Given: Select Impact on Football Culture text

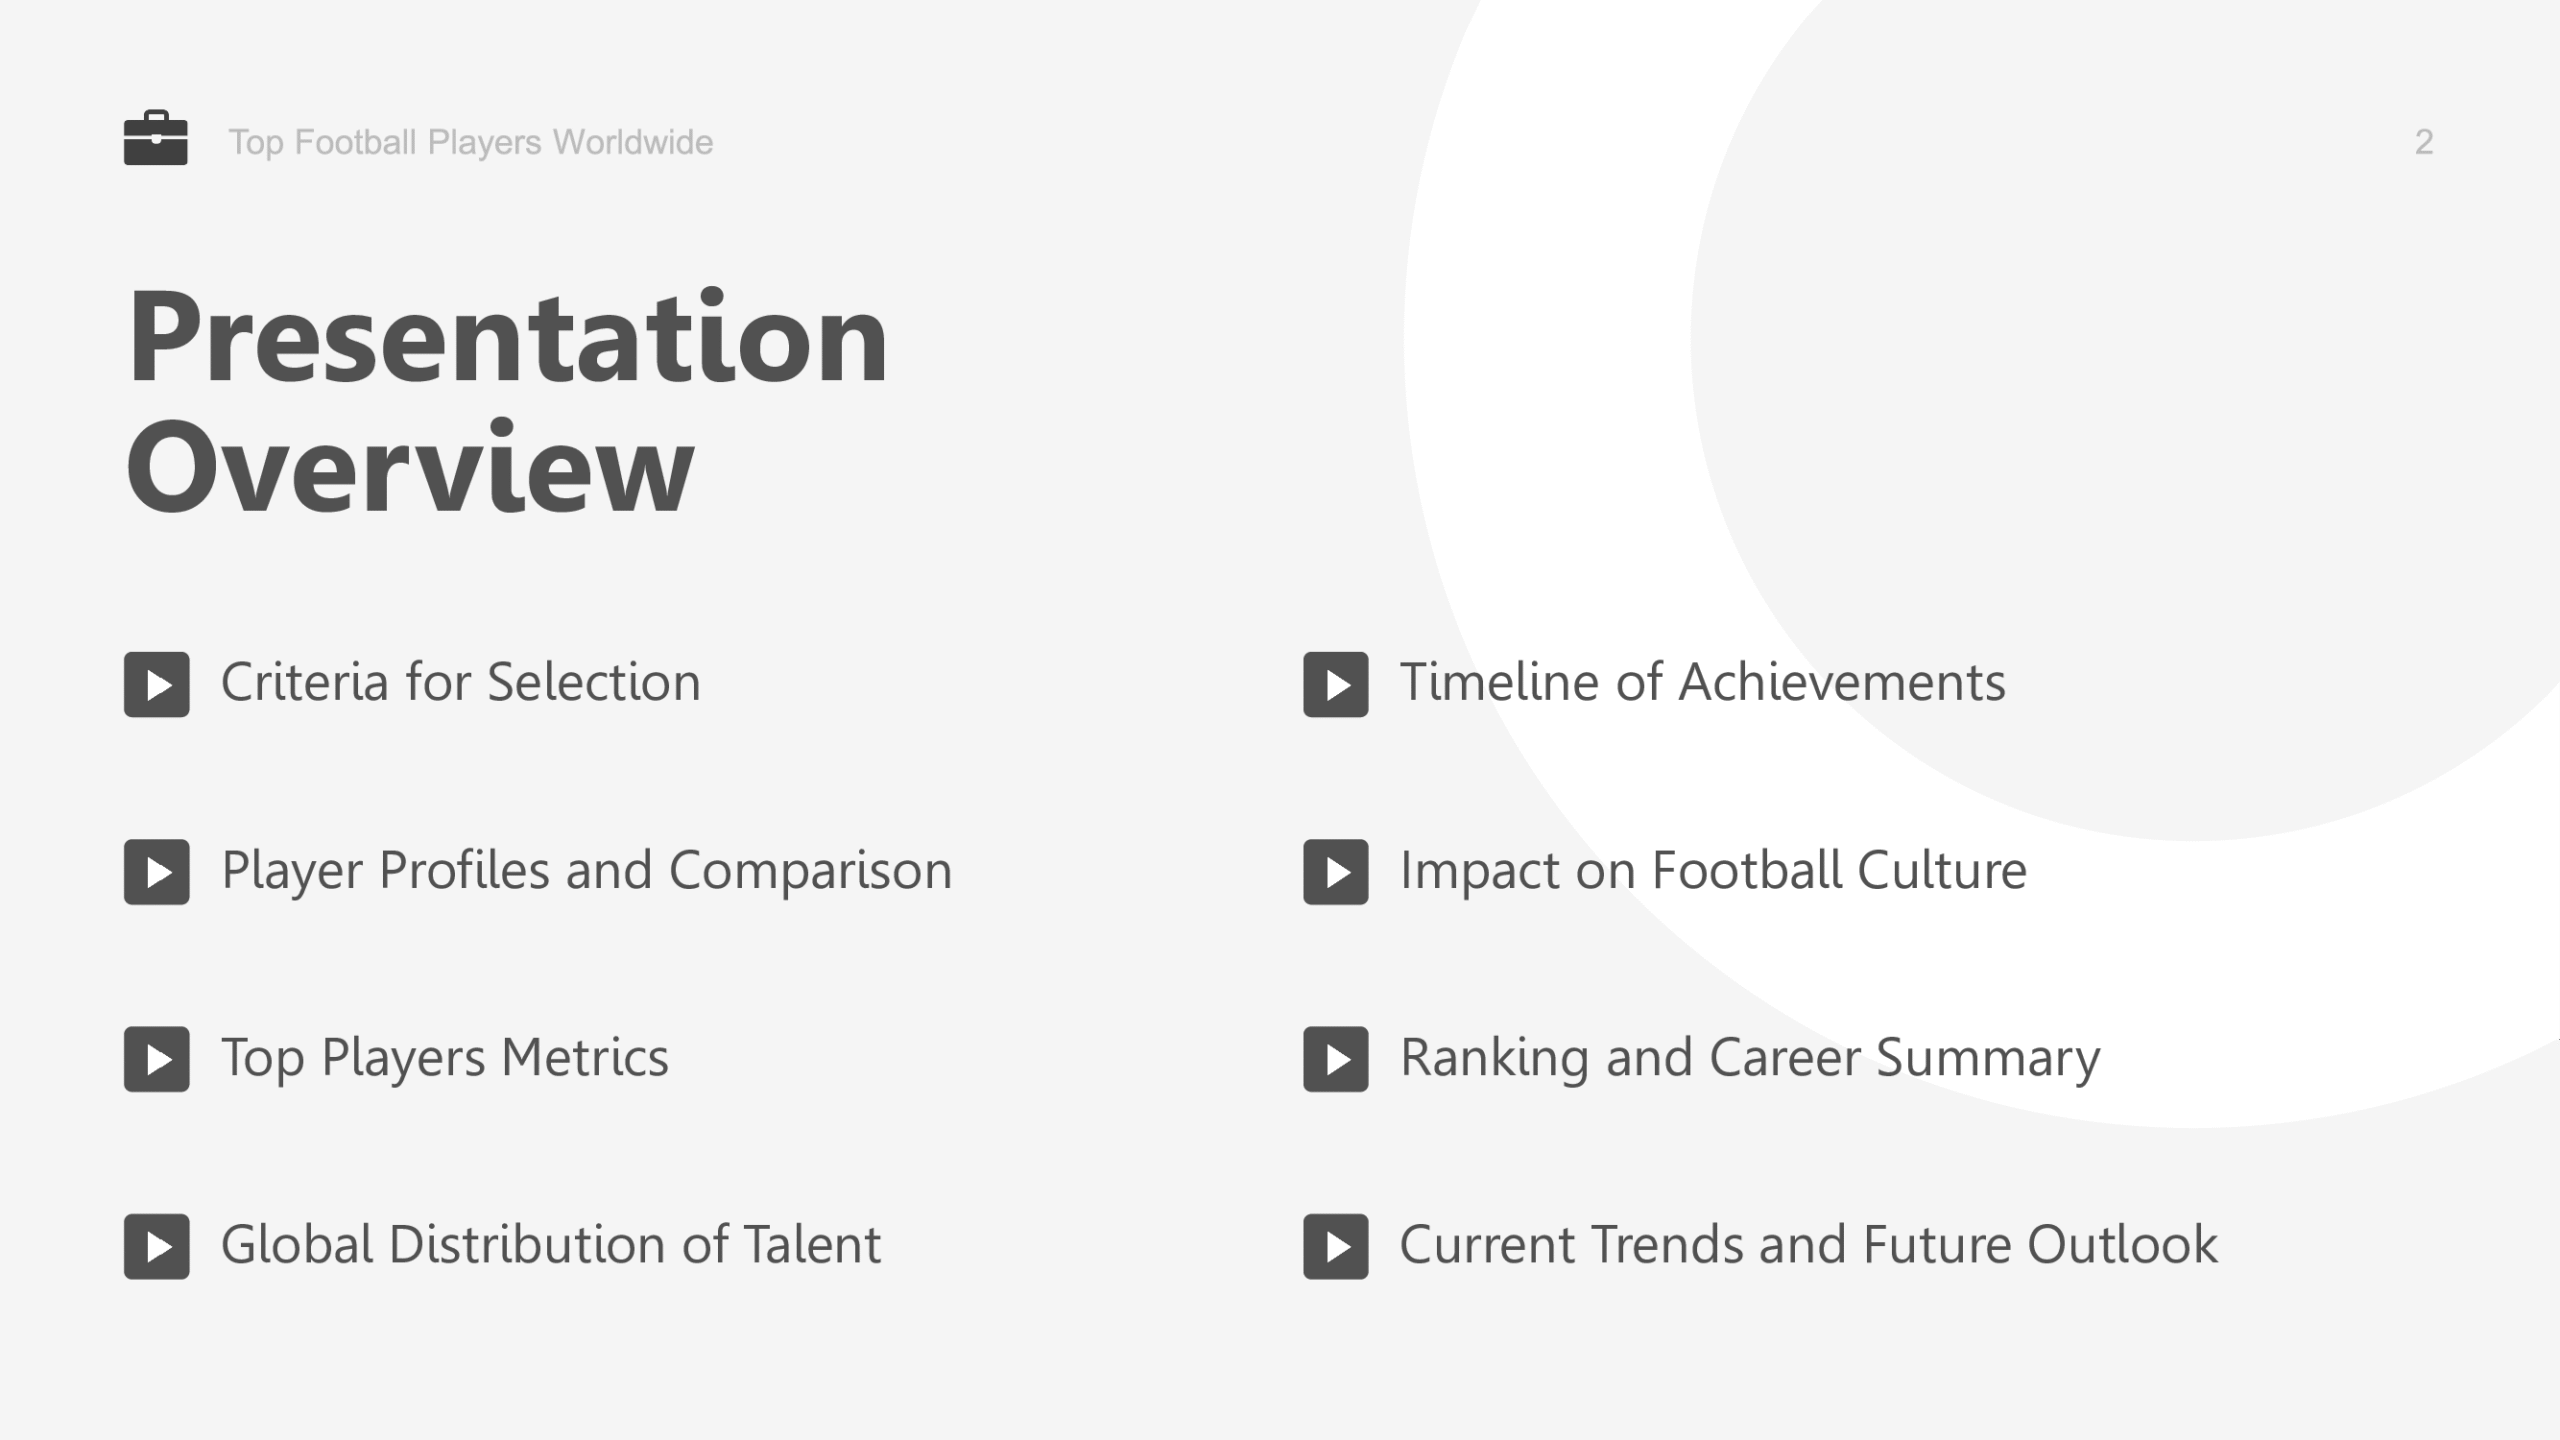Looking at the screenshot, I should tap(1713, 870).
